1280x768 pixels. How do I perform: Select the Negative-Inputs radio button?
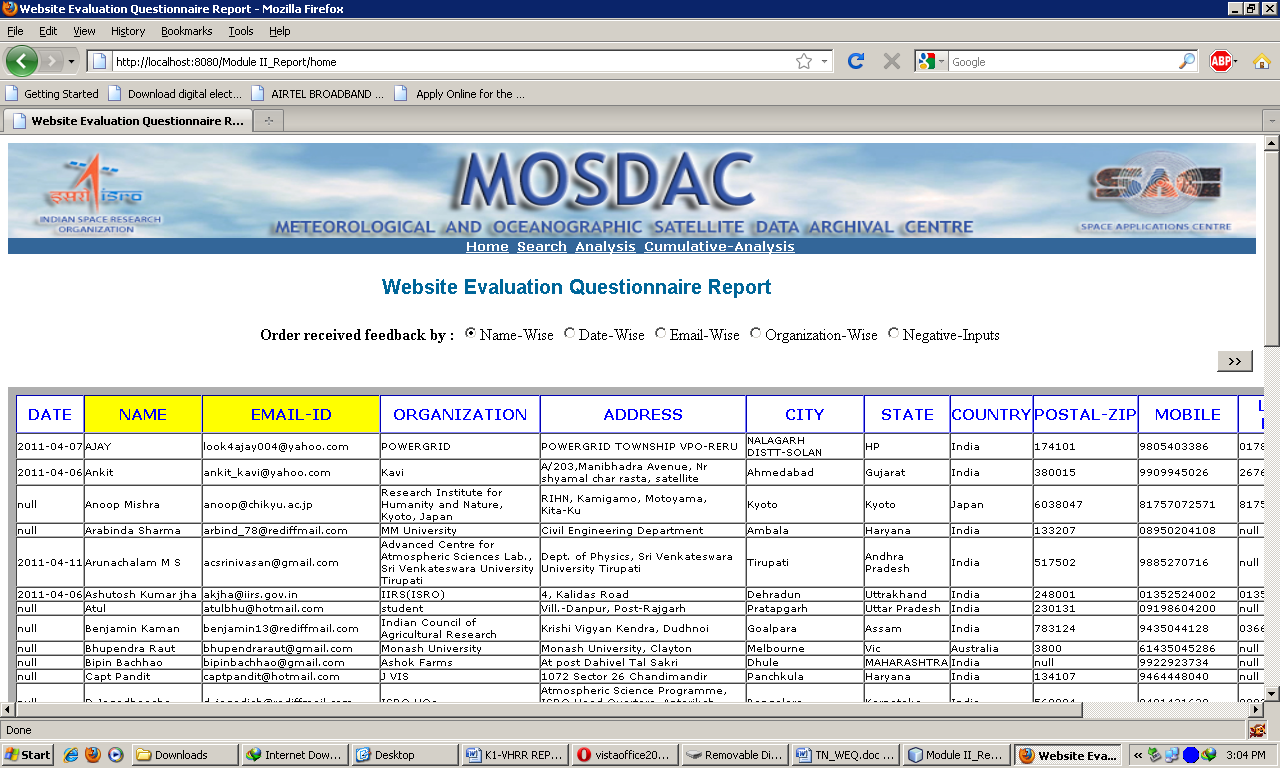(x=894, y=334)
